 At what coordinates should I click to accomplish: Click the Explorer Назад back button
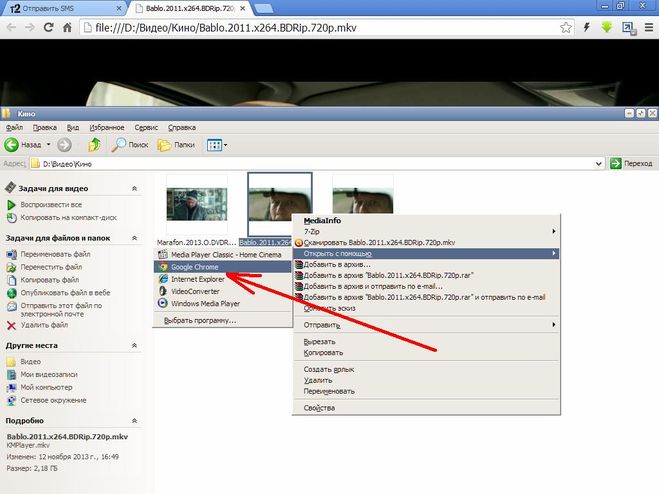tap(23, 145)
